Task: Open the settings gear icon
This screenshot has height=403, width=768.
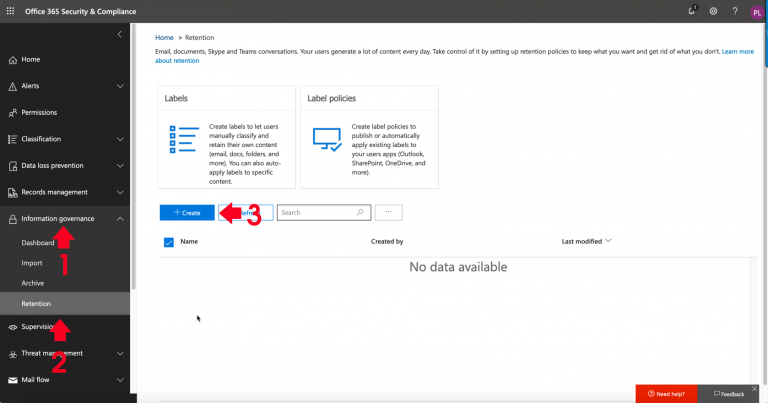Action: tap(713, 11)
